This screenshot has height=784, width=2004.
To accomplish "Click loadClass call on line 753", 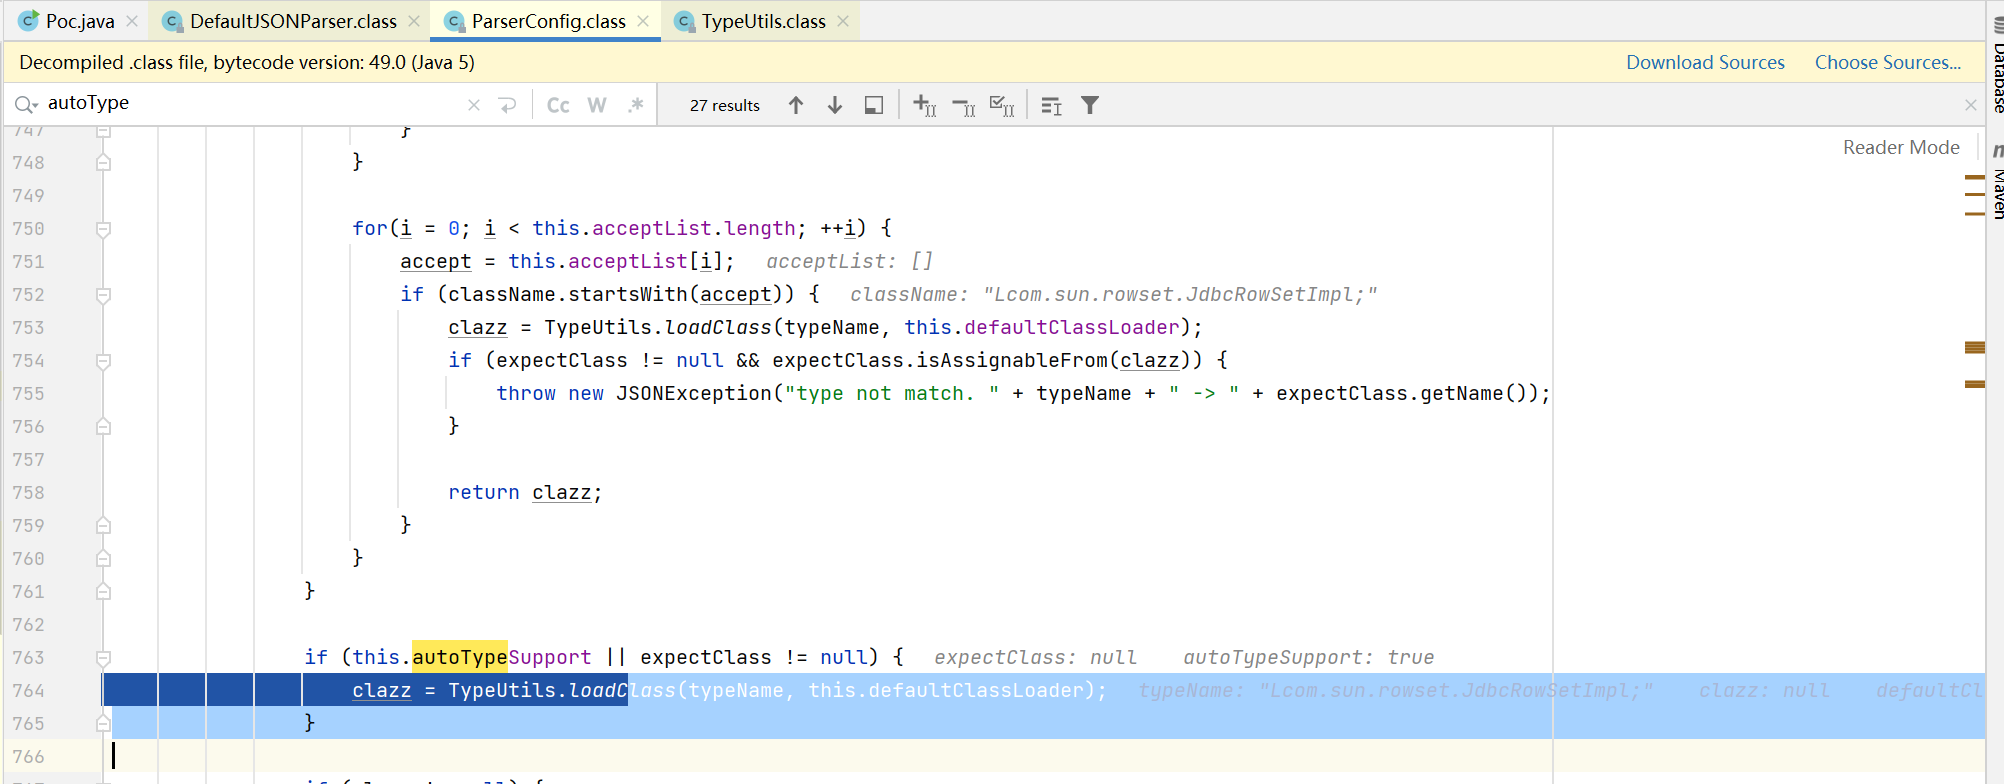I will point(718,327).
